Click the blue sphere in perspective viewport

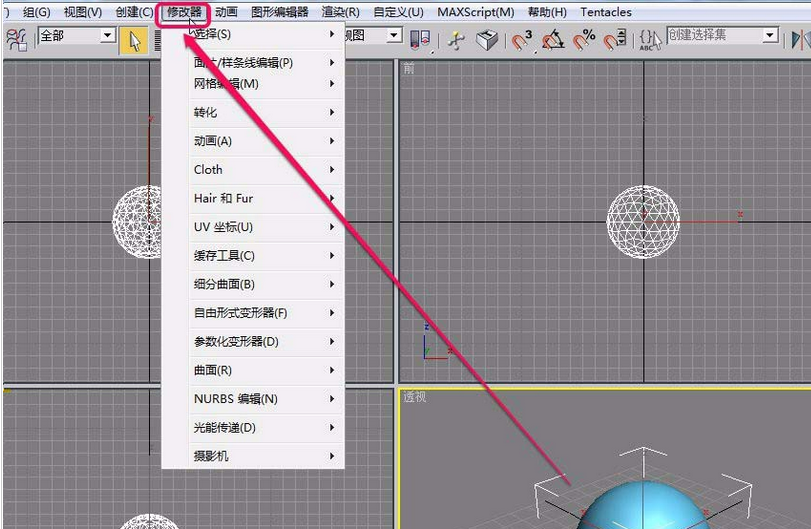click(x=640, y=510)
